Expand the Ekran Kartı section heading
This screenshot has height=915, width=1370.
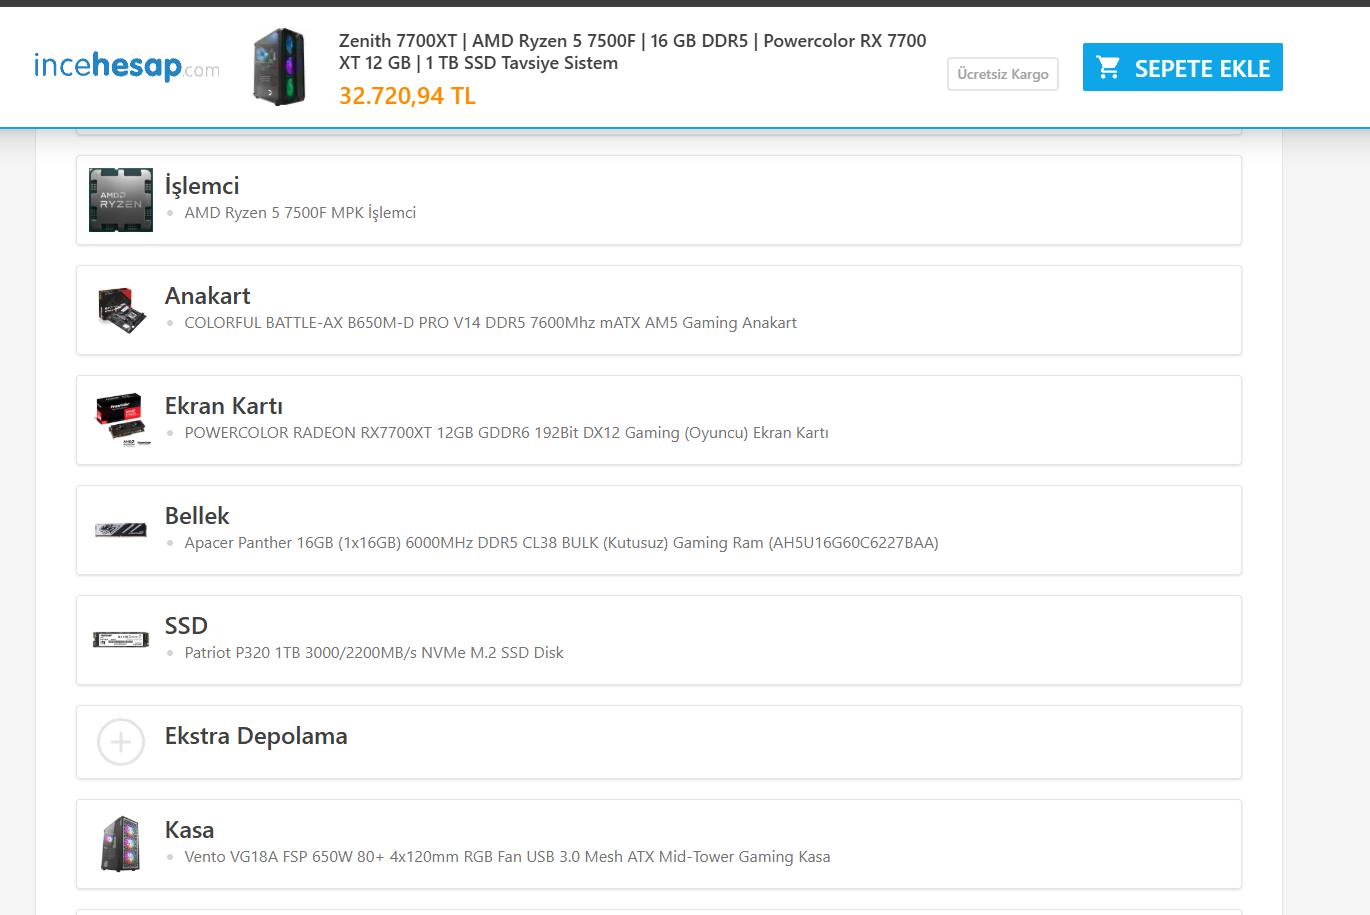tap(224, 406)
